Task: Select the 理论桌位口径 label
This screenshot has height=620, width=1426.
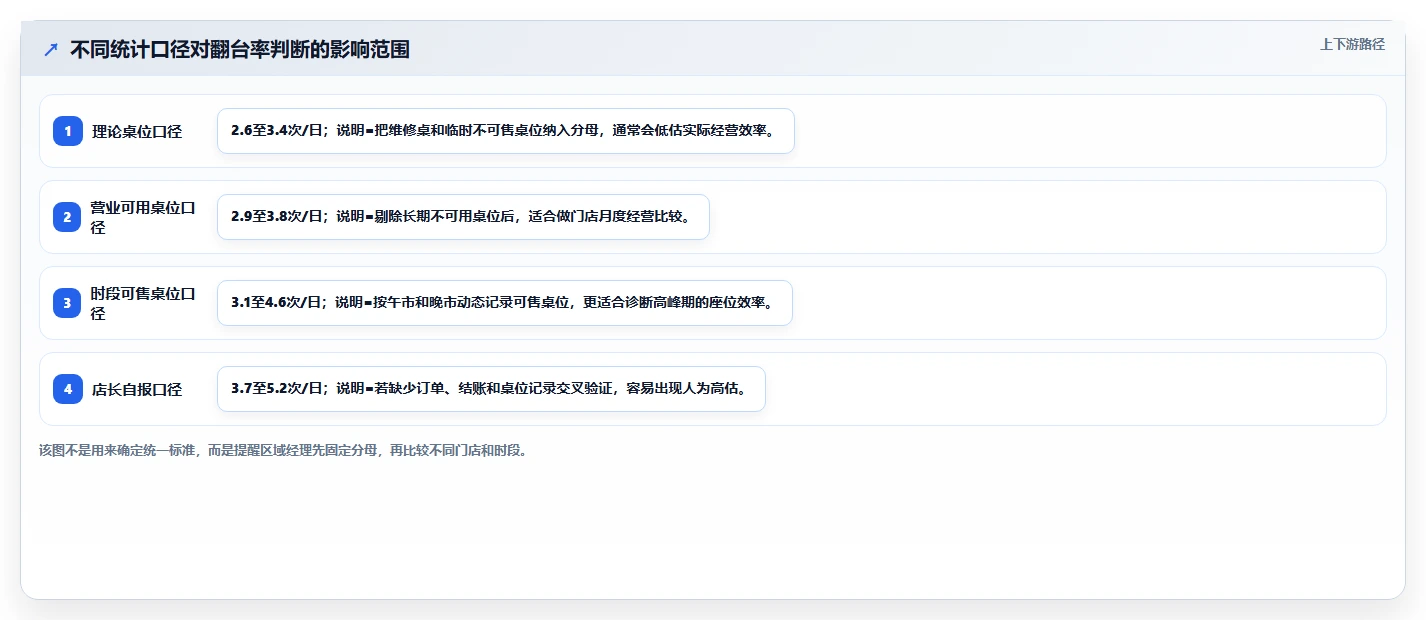Action: pos(137,131)
